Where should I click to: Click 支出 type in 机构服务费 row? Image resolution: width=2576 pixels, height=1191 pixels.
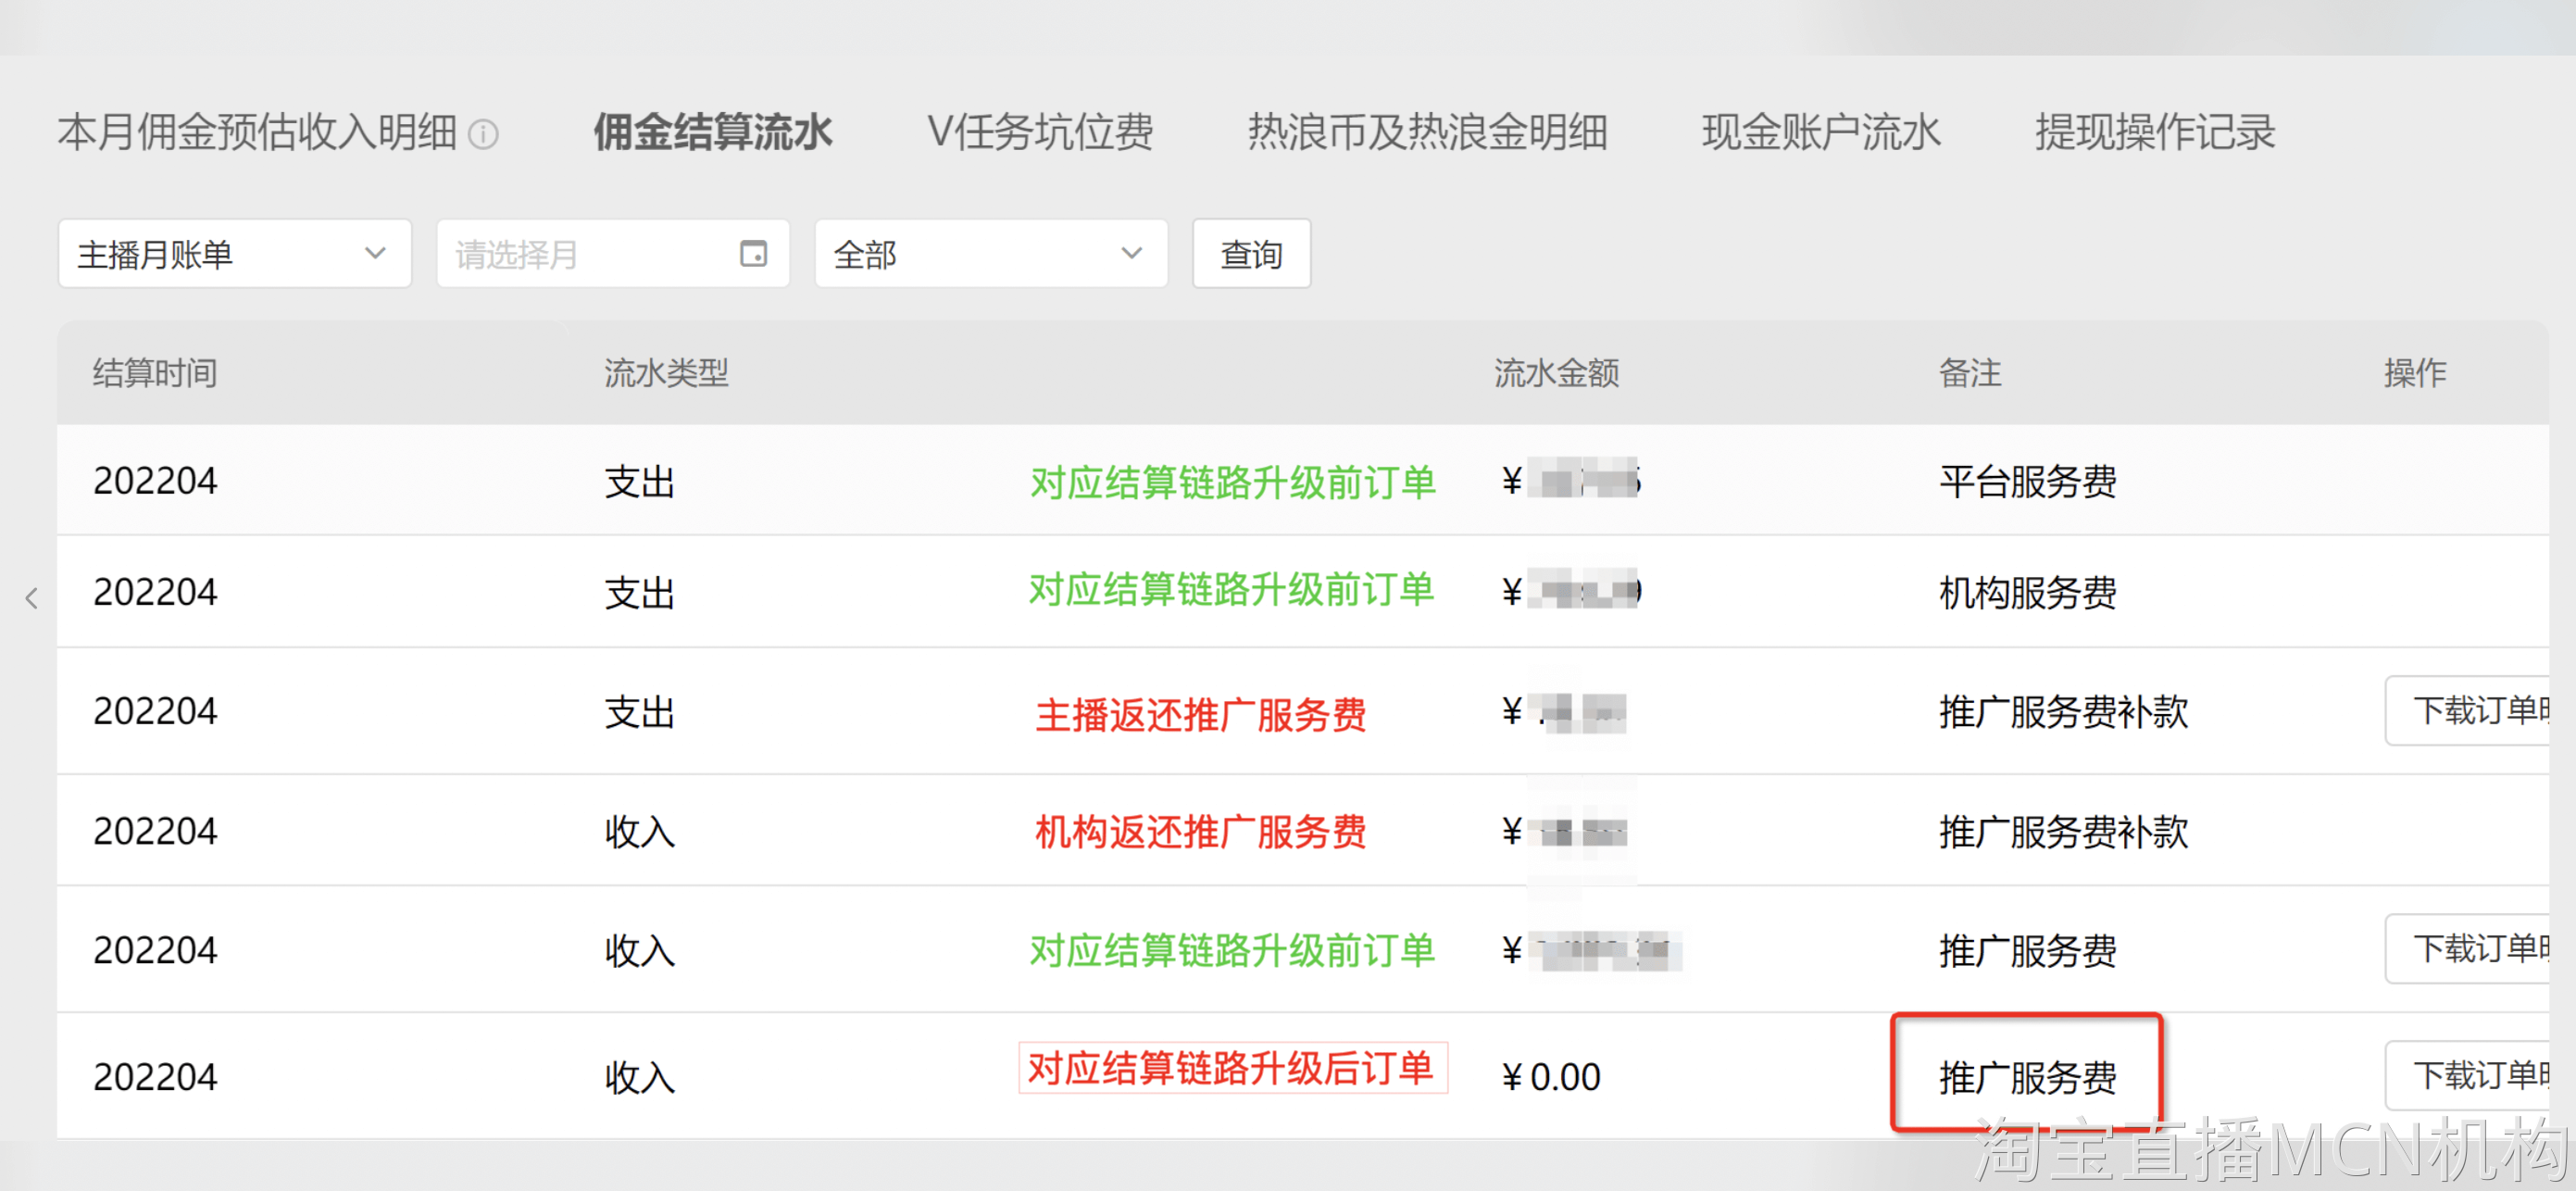point(640,592)
